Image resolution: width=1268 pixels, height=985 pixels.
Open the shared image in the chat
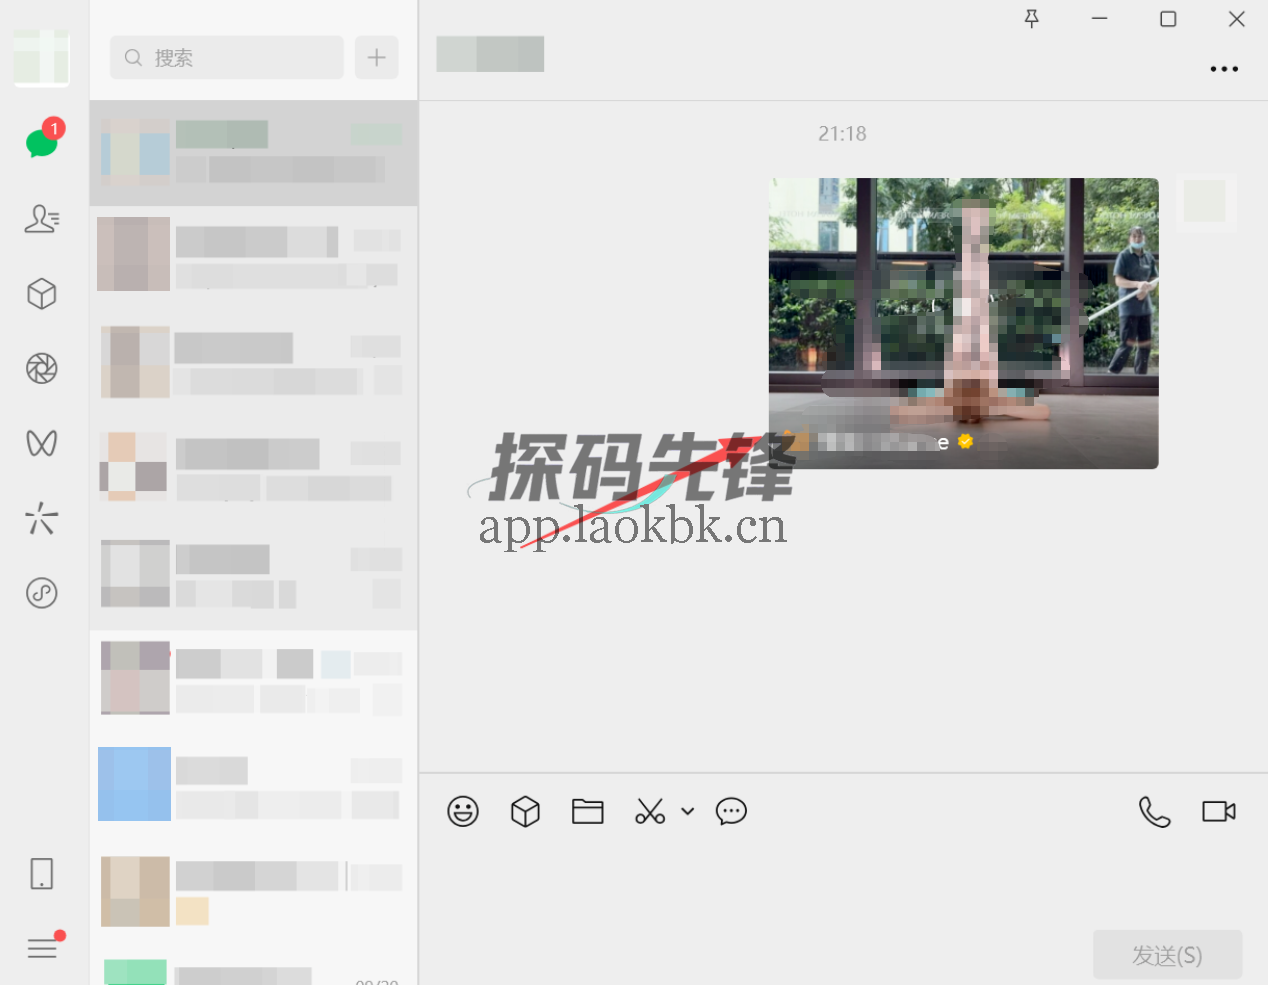pos(963,323)
